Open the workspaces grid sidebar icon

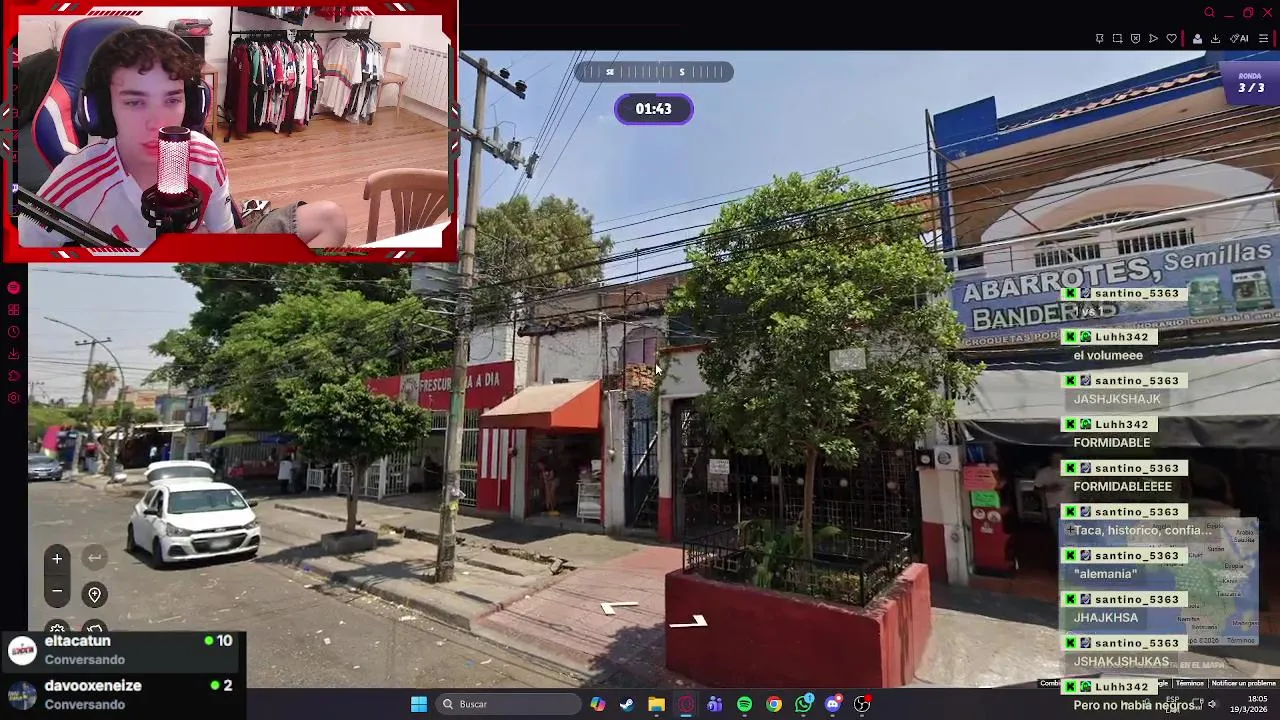click(x=13, y=310)
